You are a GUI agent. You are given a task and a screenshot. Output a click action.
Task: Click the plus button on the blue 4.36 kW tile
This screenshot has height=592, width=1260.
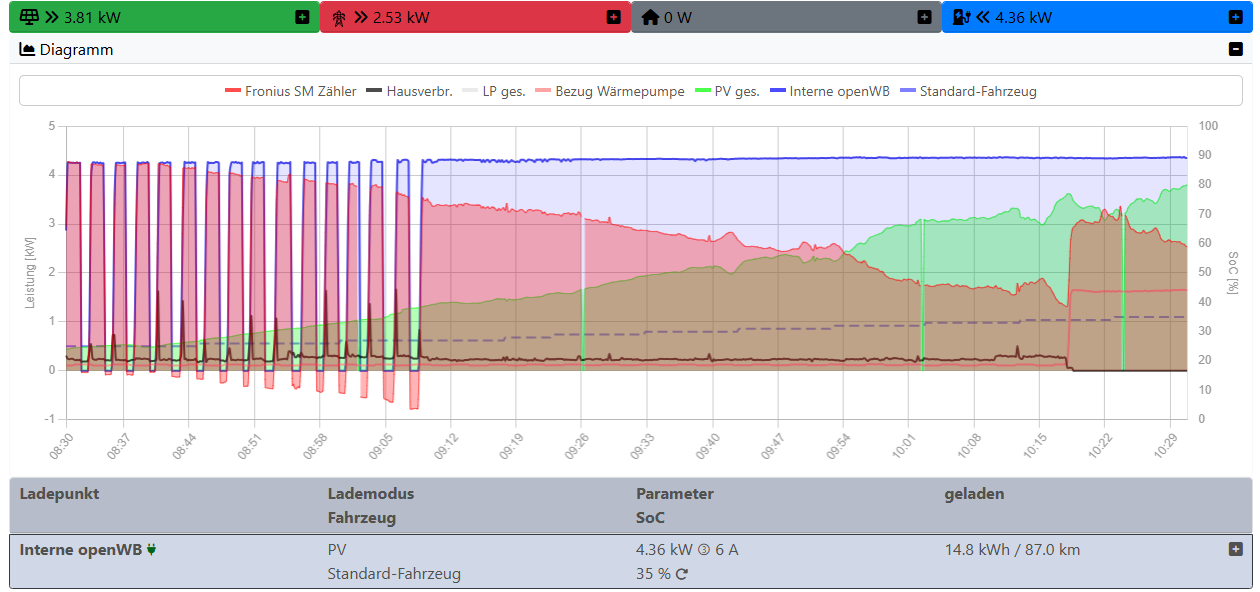pyautogui.click(x=1235, y=17)
